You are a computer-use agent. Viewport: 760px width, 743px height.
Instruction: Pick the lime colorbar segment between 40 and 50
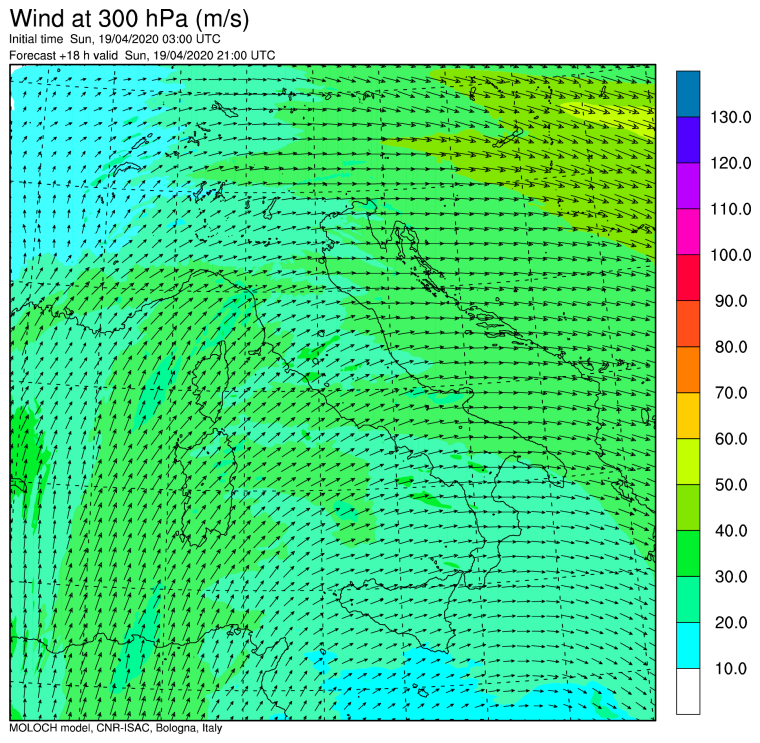click(688, 507)
